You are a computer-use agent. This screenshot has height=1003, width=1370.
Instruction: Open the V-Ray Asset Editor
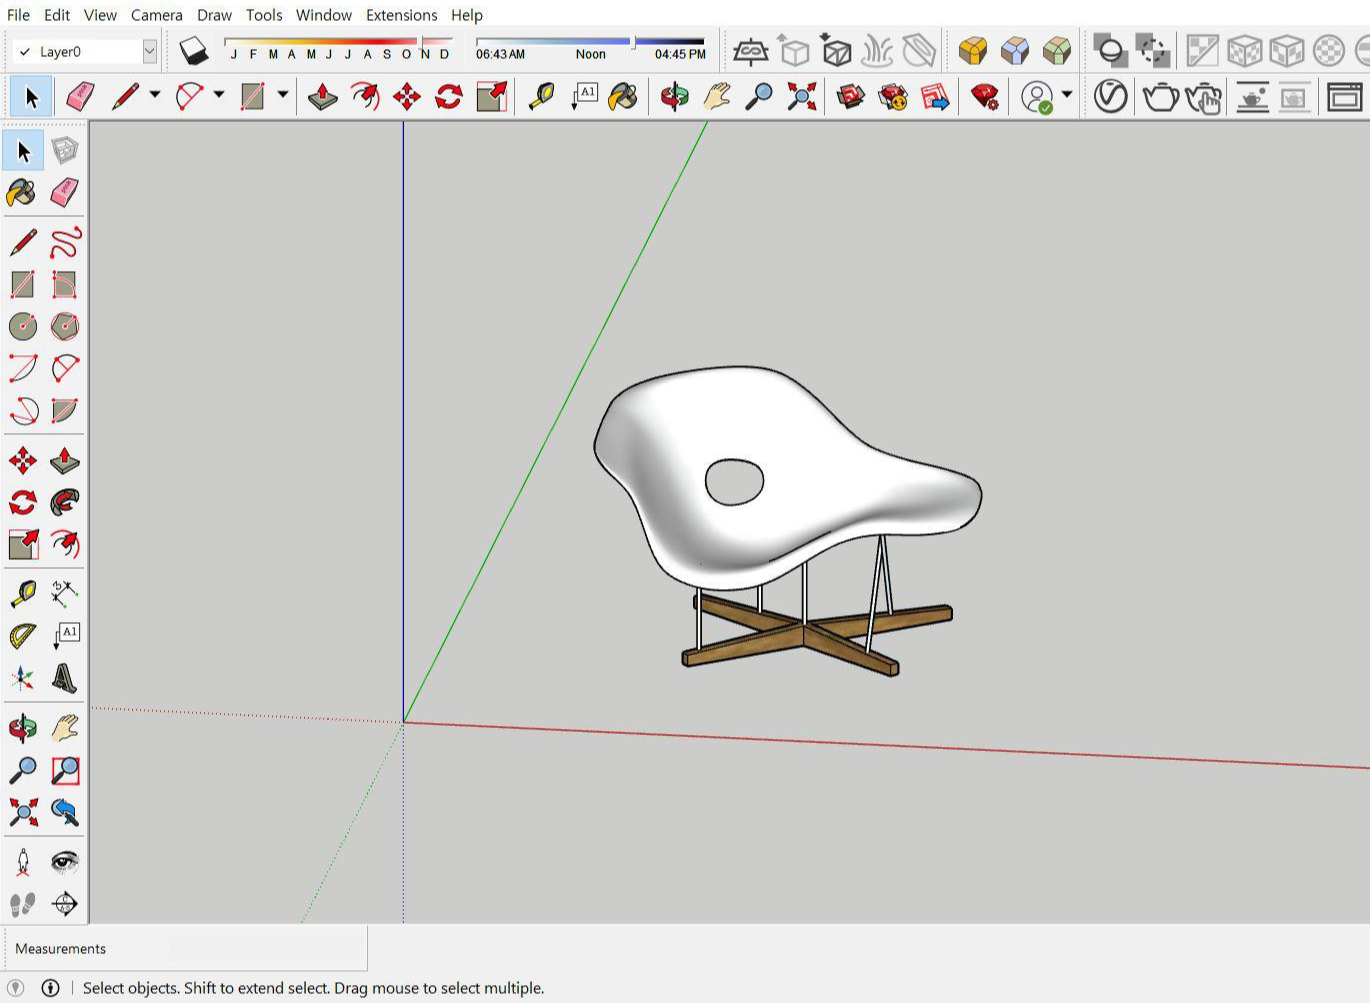tap(1111, 97)
